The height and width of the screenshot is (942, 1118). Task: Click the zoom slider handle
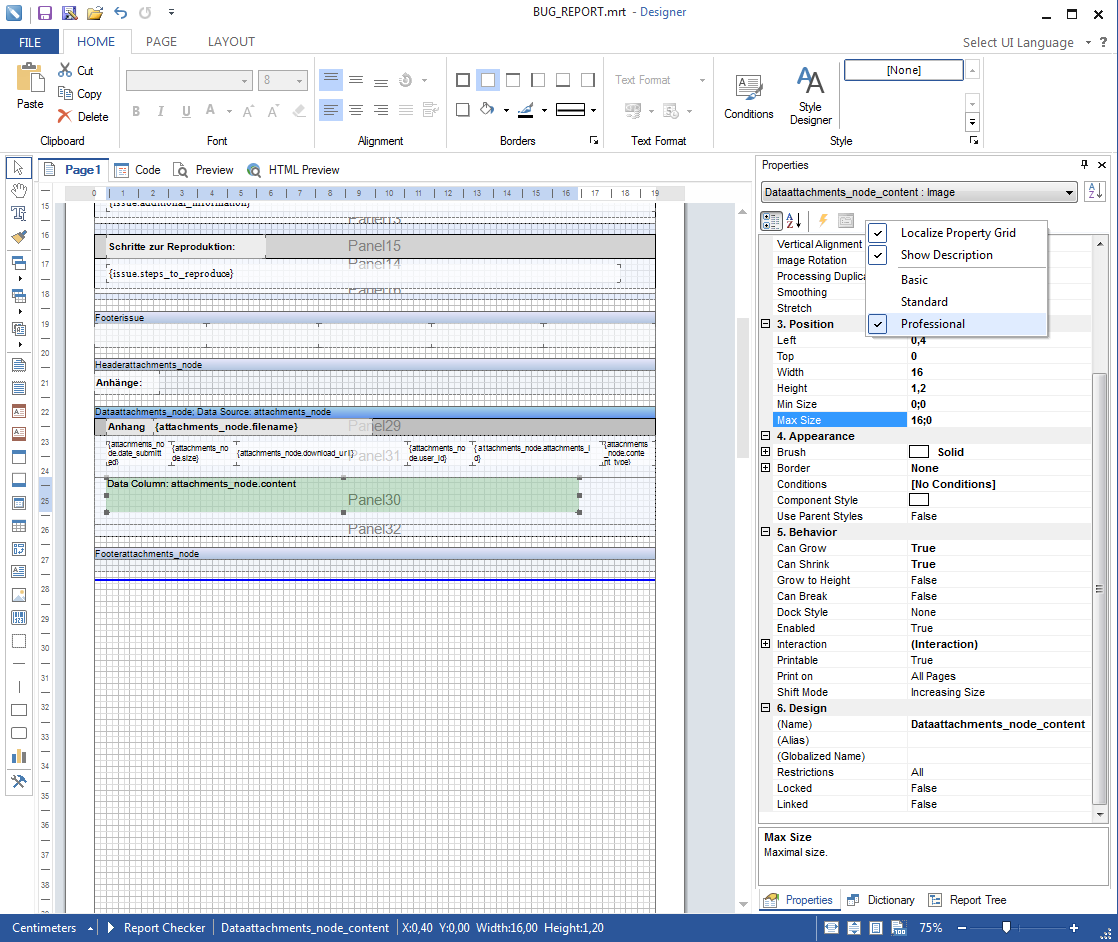pos(1006,928)
